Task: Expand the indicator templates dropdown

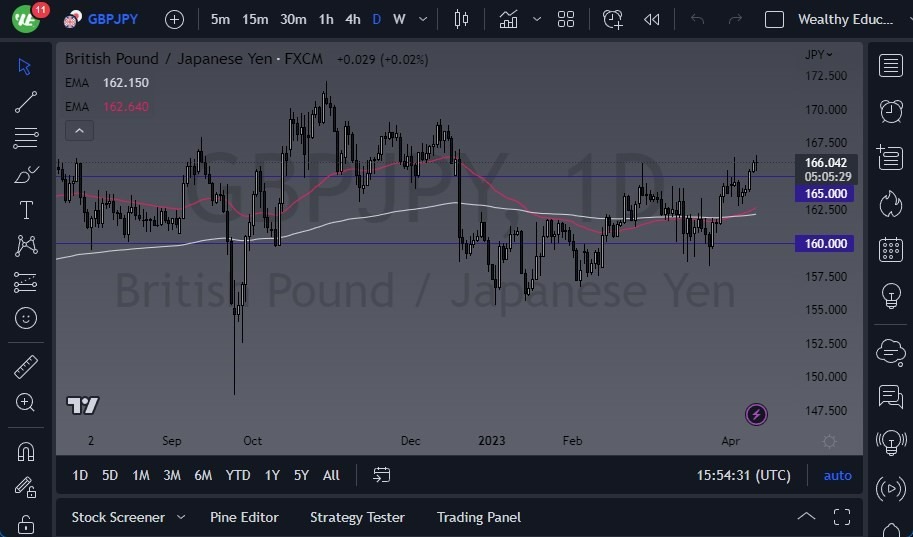Action: pyautogui.click(x=537, y=19)
